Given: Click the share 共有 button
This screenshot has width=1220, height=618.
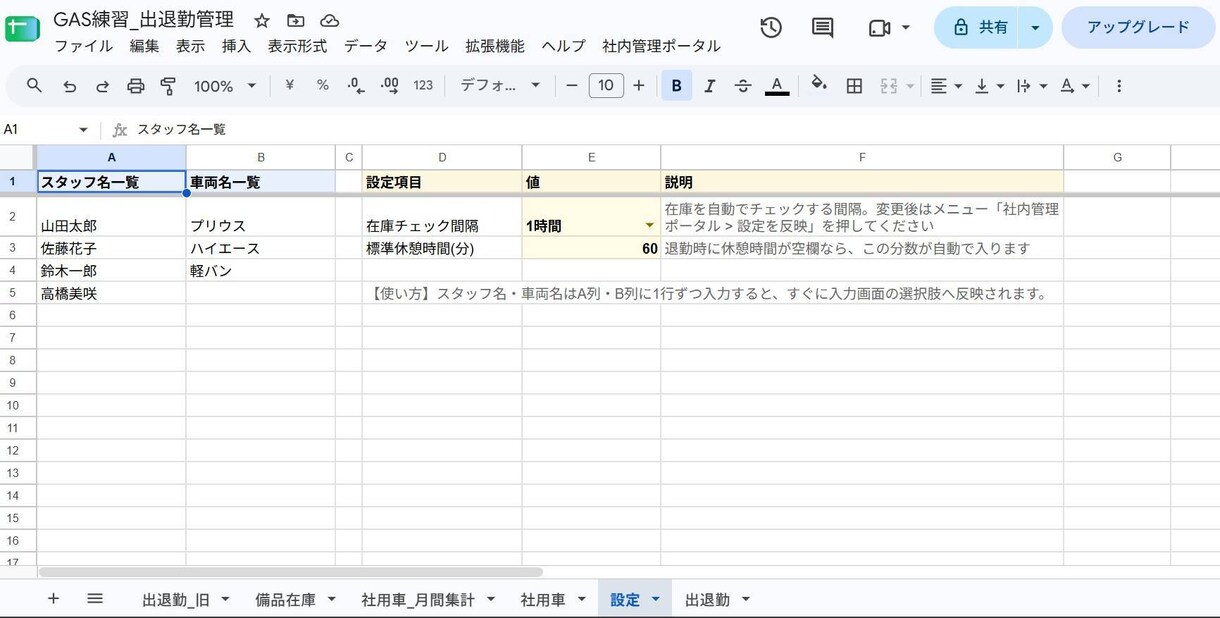Looking at the screenshot, I should click(x=978, y=28).
